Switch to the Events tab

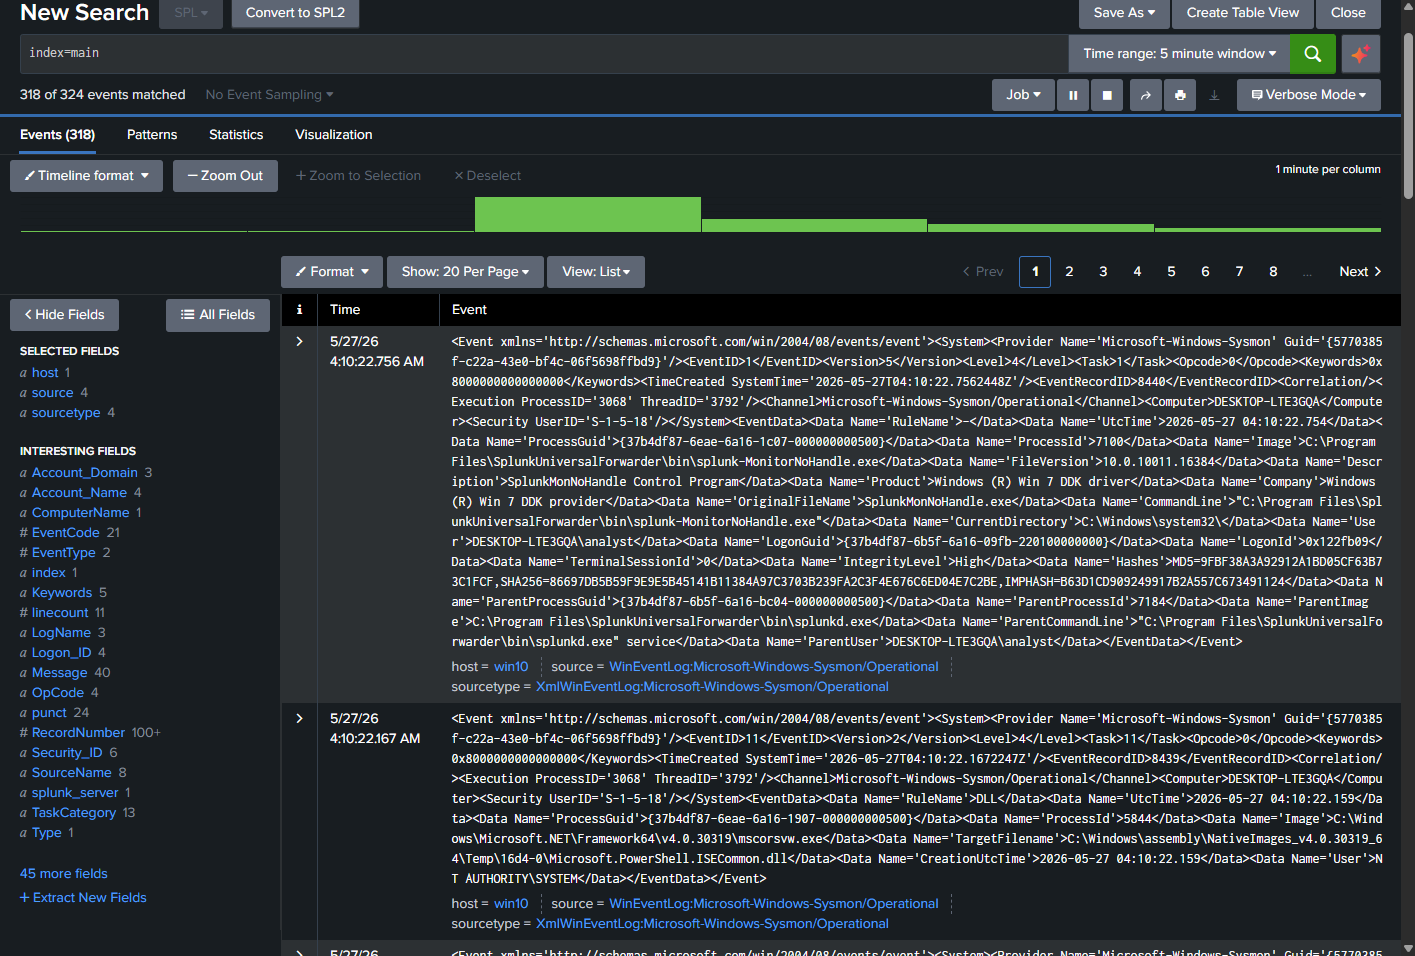point(57,135)
